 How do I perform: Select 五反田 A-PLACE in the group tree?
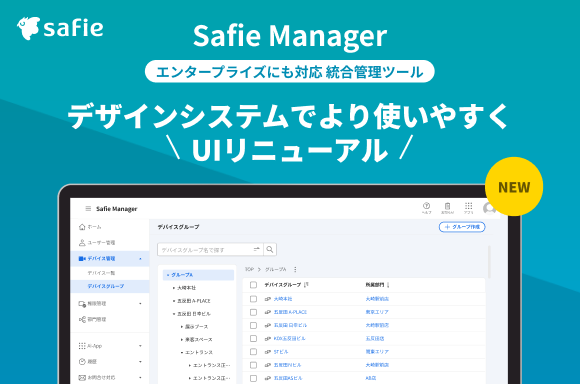click(x=194, y=301)
